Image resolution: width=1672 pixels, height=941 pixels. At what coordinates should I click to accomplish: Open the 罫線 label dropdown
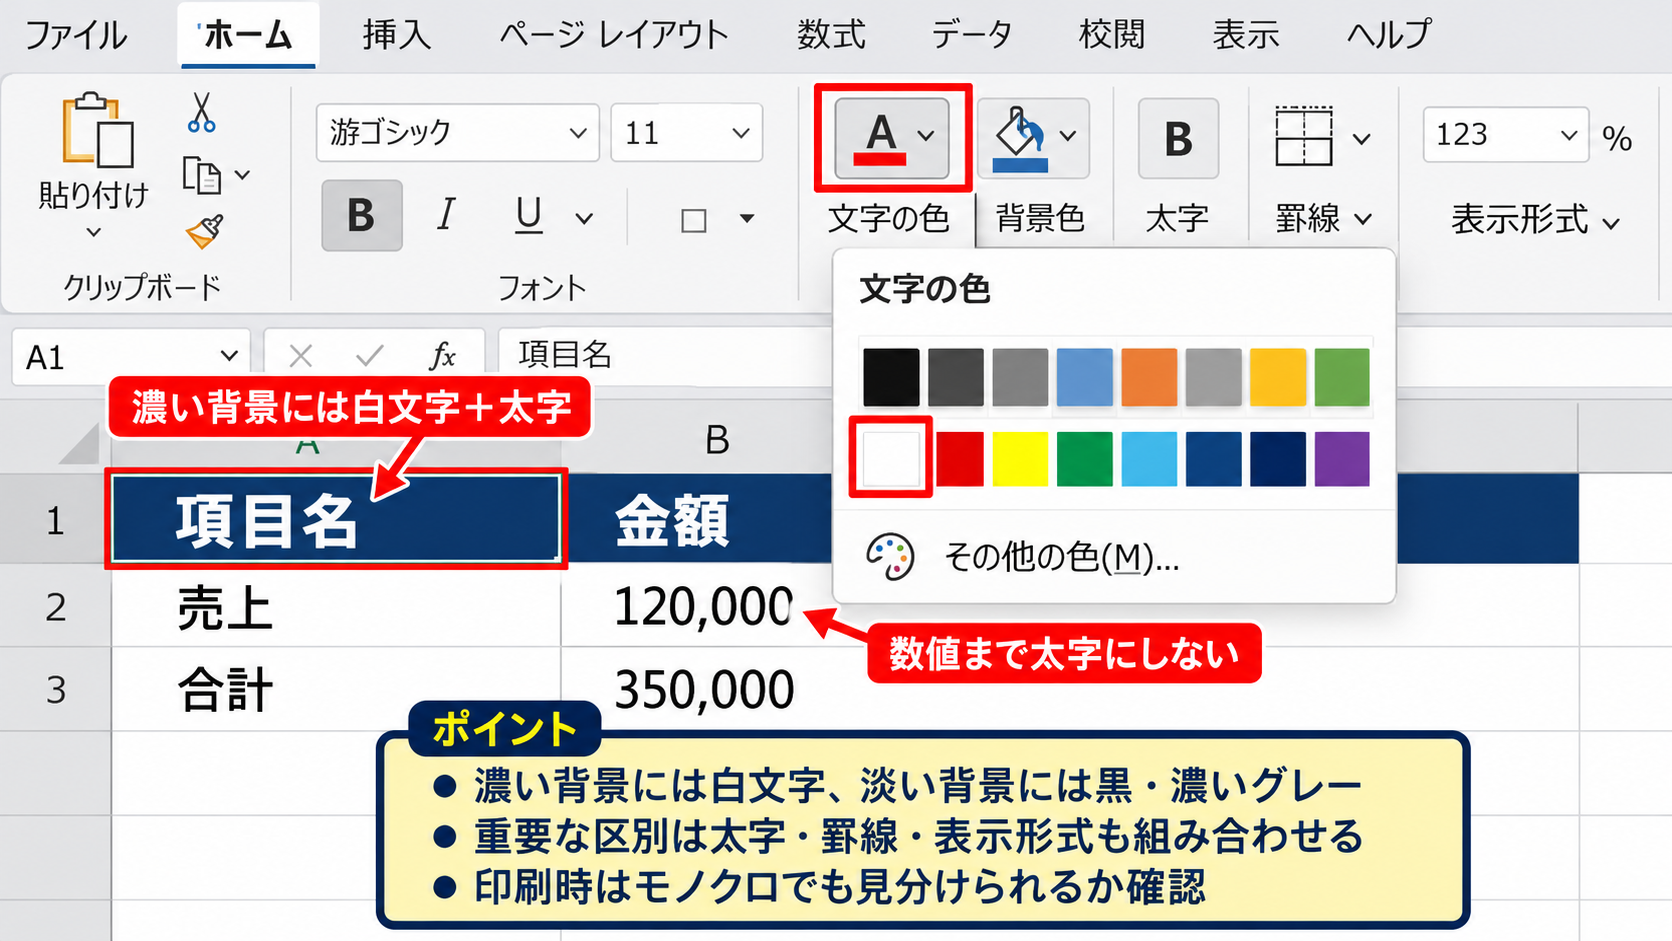1325,218
